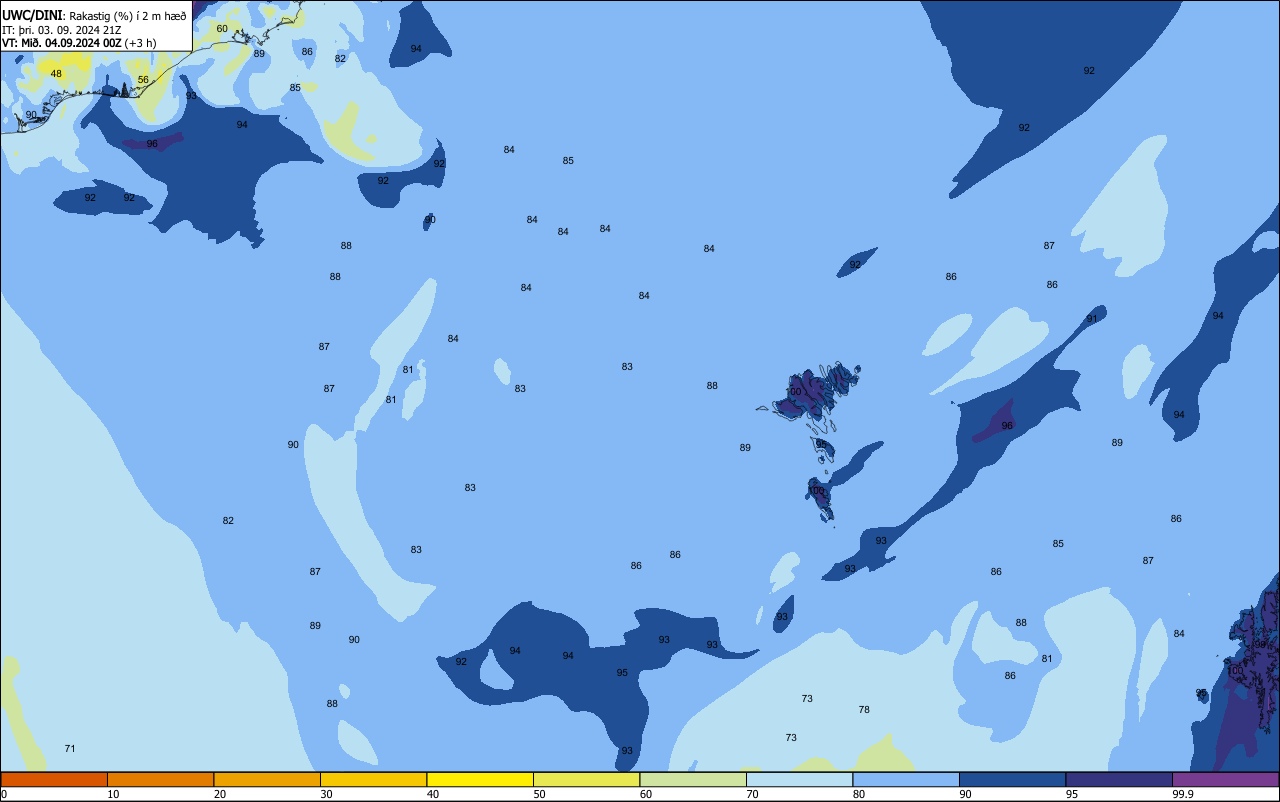Click the legend tick label 50

pos(539,794)
